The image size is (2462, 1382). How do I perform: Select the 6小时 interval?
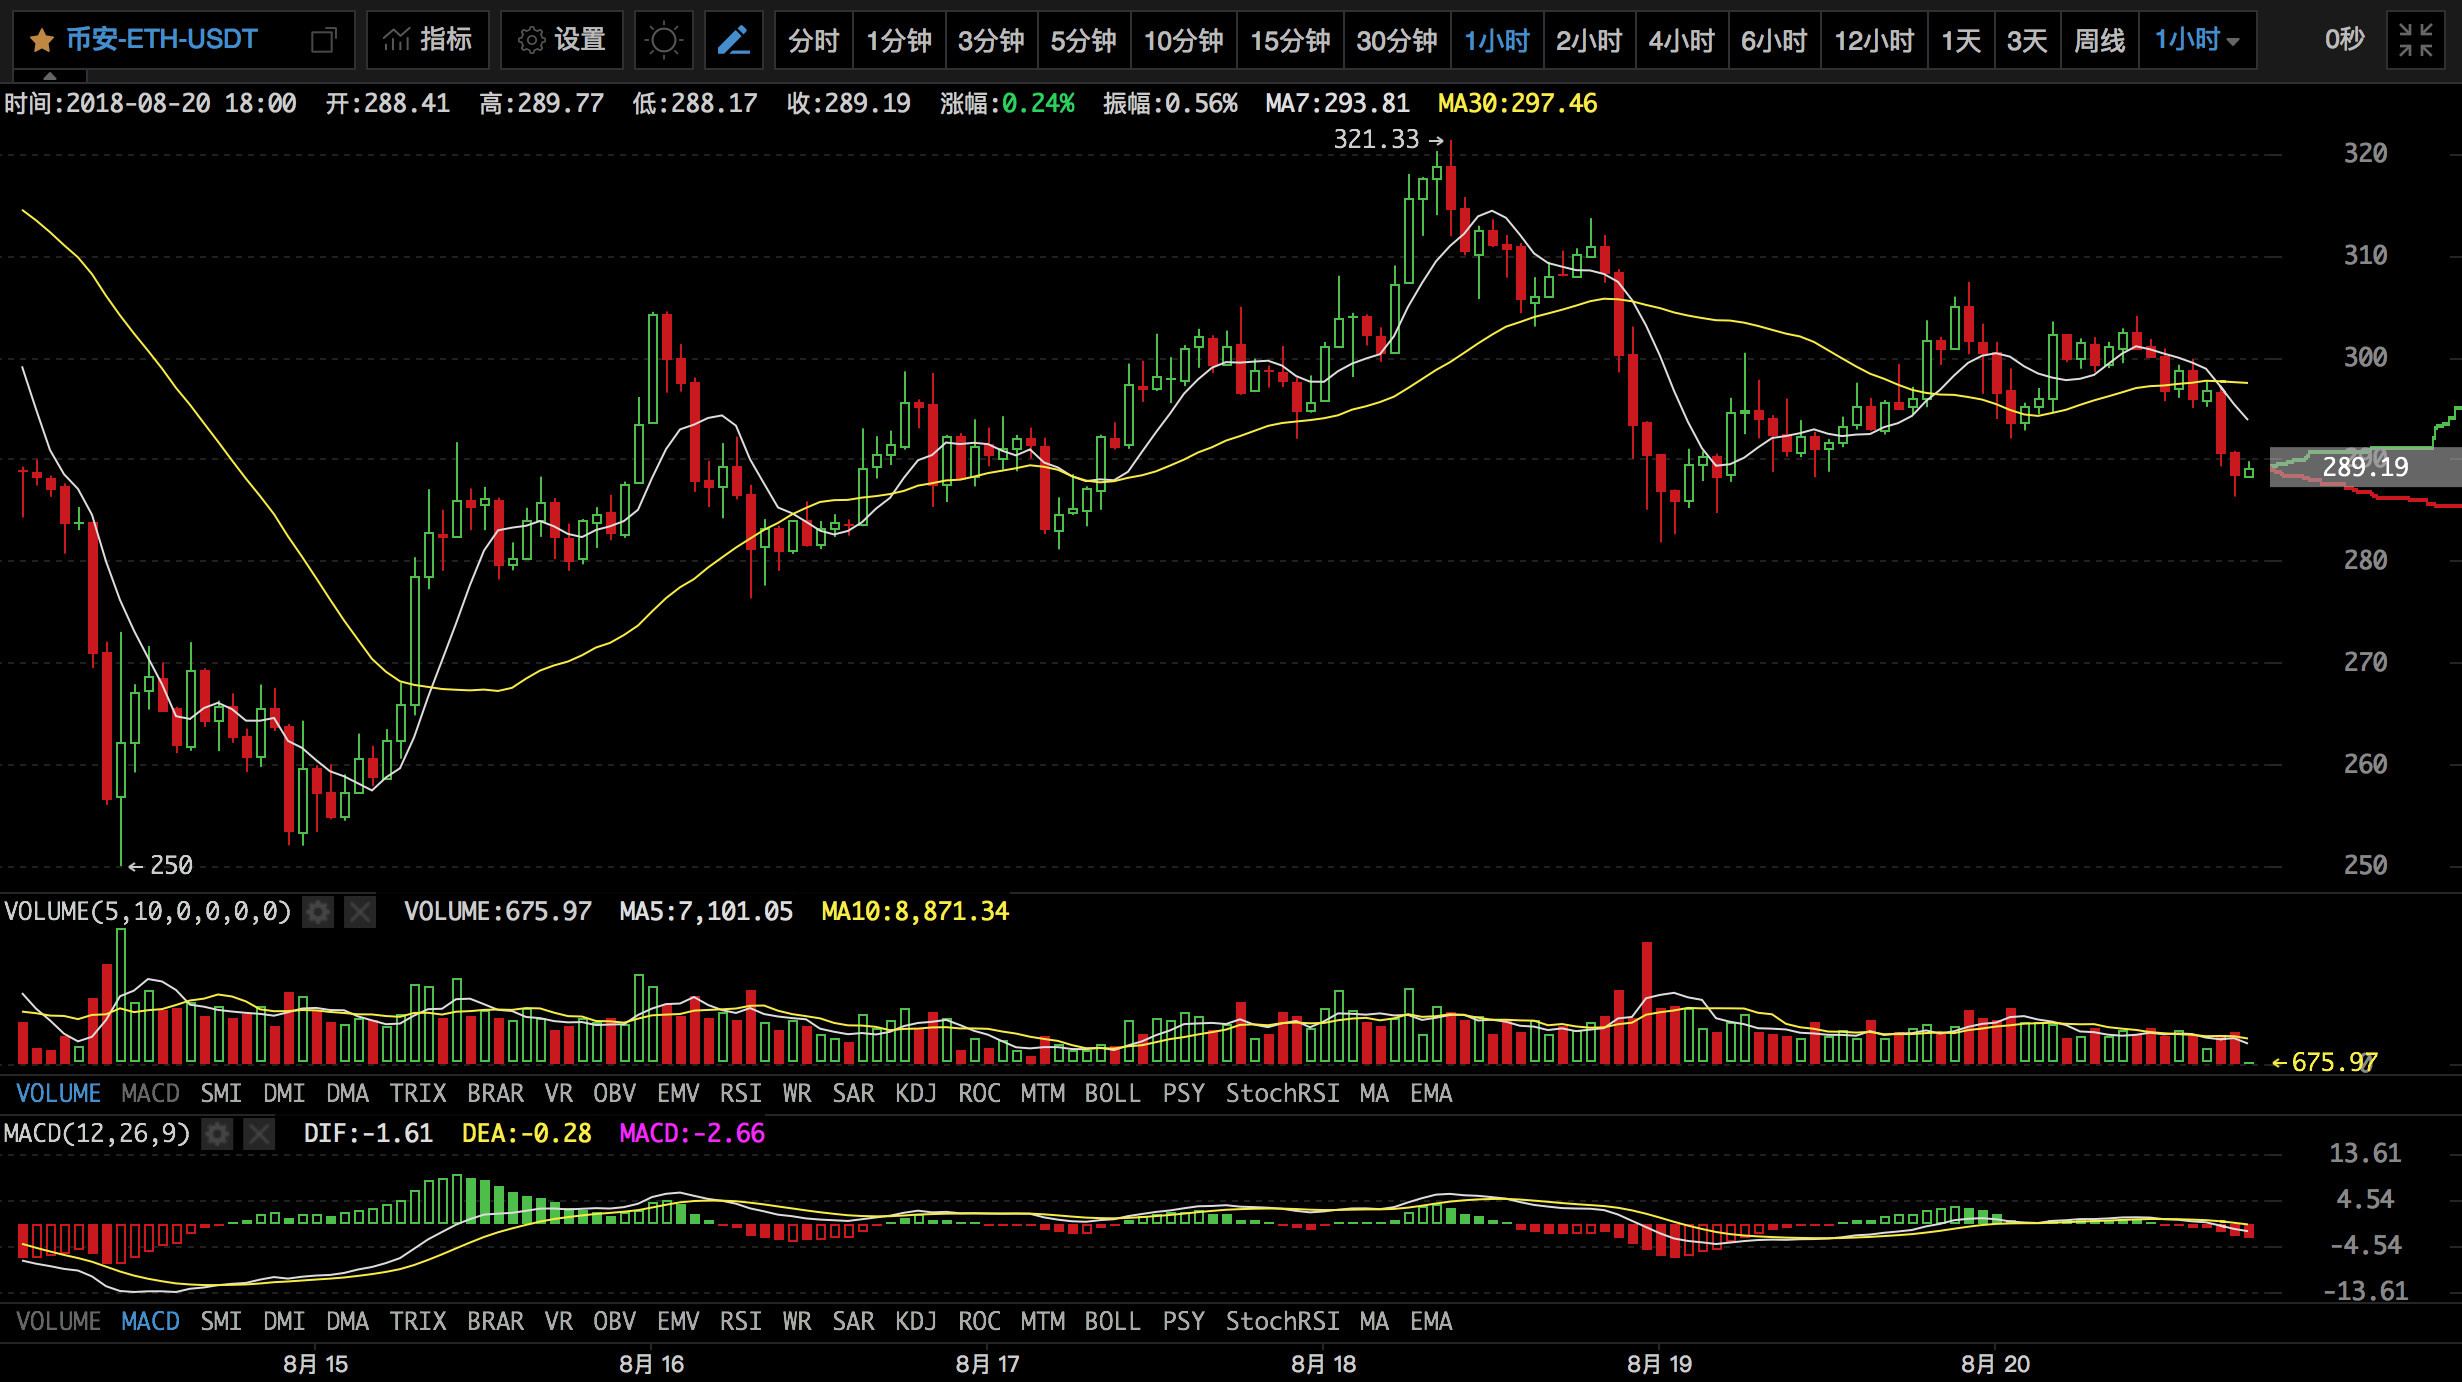(x=1775, y=41)
